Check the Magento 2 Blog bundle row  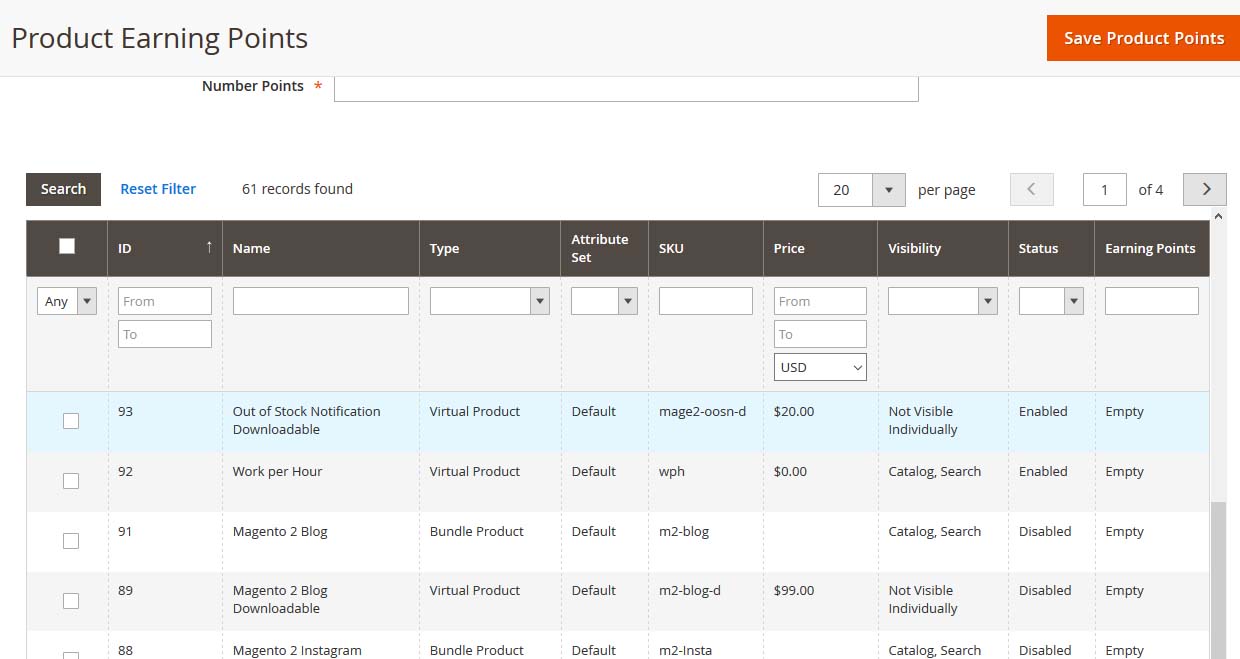[71, 541]
